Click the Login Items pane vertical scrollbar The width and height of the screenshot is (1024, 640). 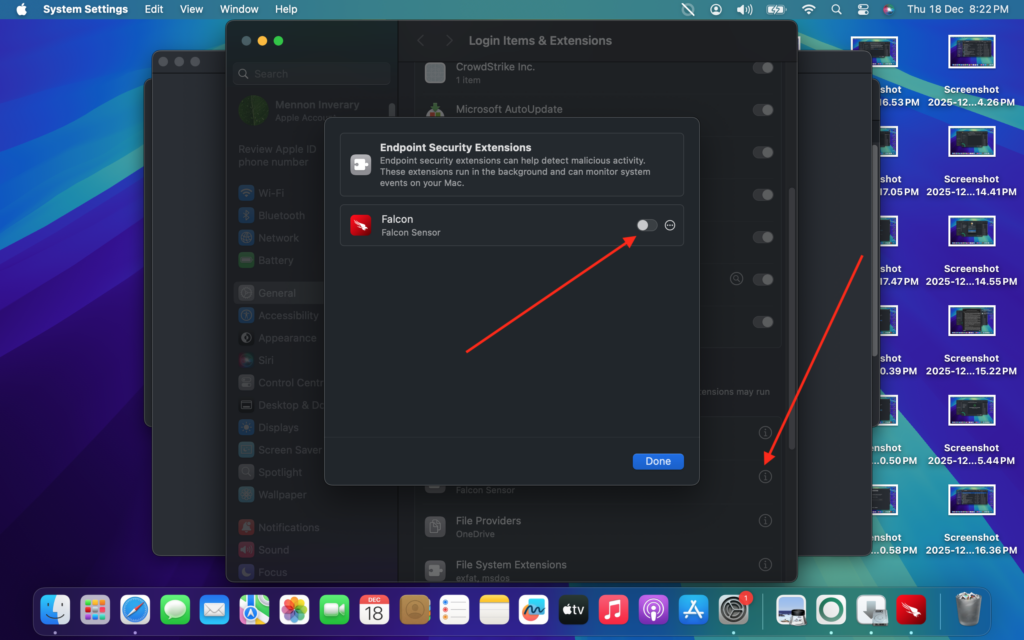click(792, 319)
